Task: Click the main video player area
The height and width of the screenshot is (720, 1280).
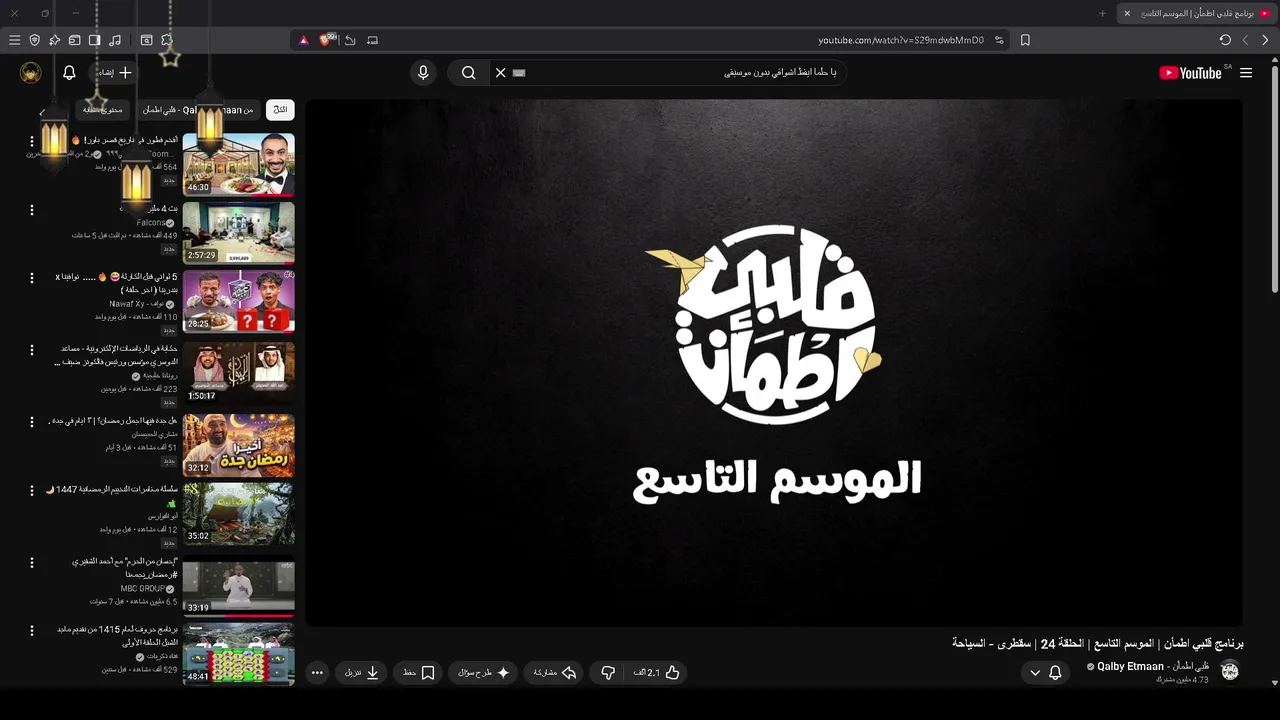Action: click(774, 363)
